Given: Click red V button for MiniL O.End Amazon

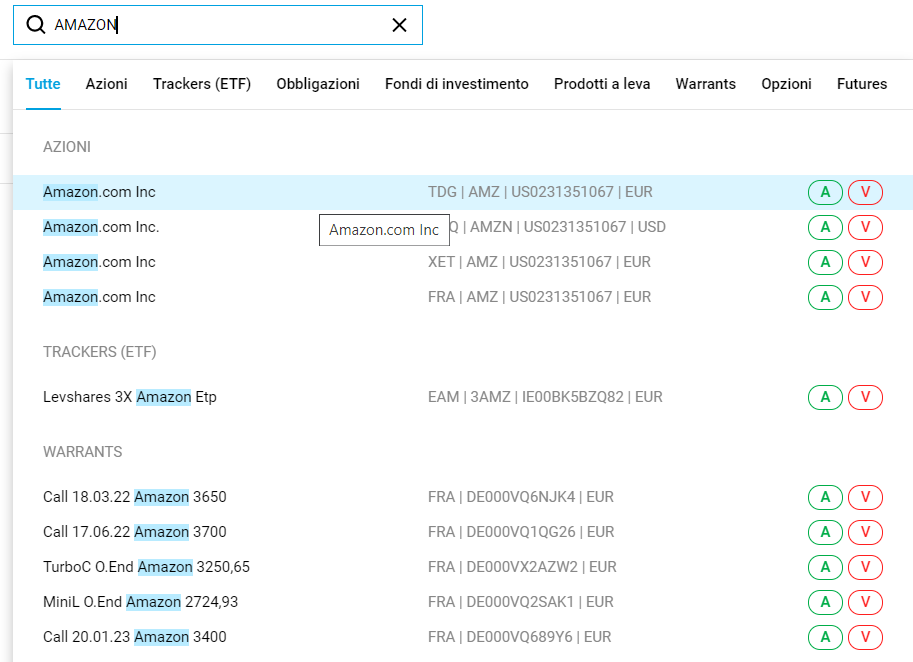Looking at the screenshot, I should coord(865,602).
